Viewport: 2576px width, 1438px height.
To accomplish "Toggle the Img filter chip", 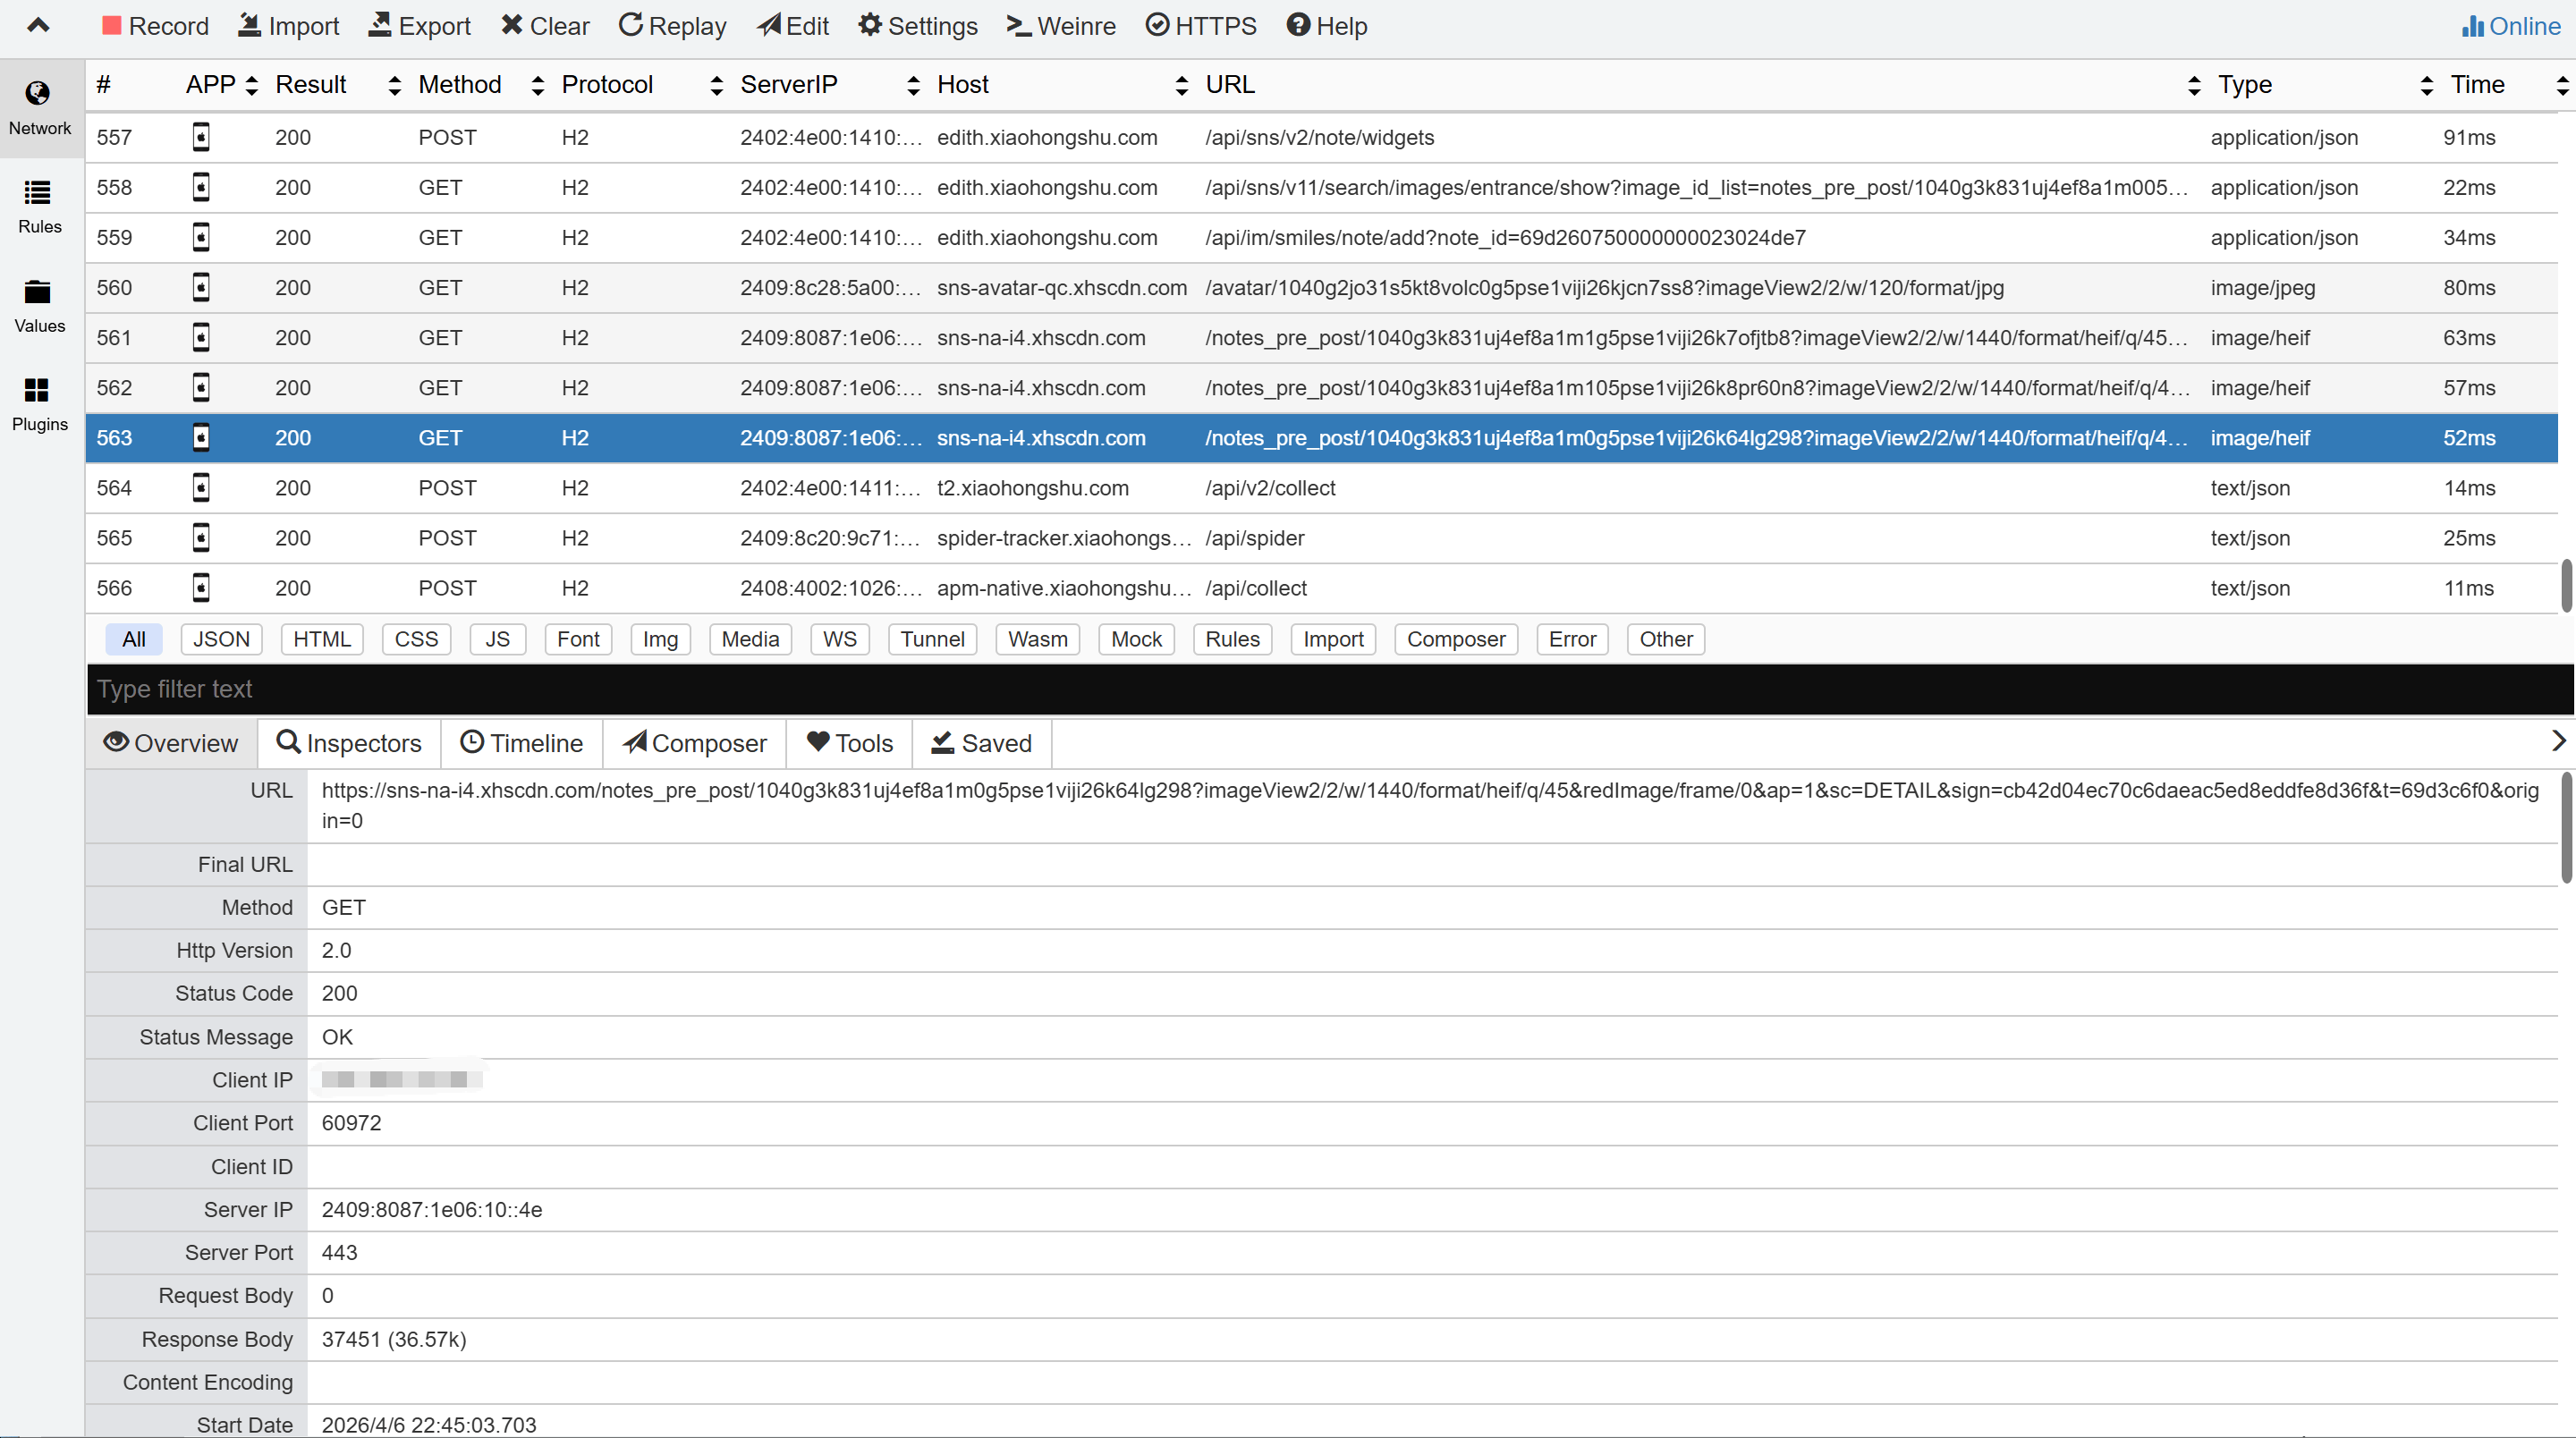I will 660,639.
